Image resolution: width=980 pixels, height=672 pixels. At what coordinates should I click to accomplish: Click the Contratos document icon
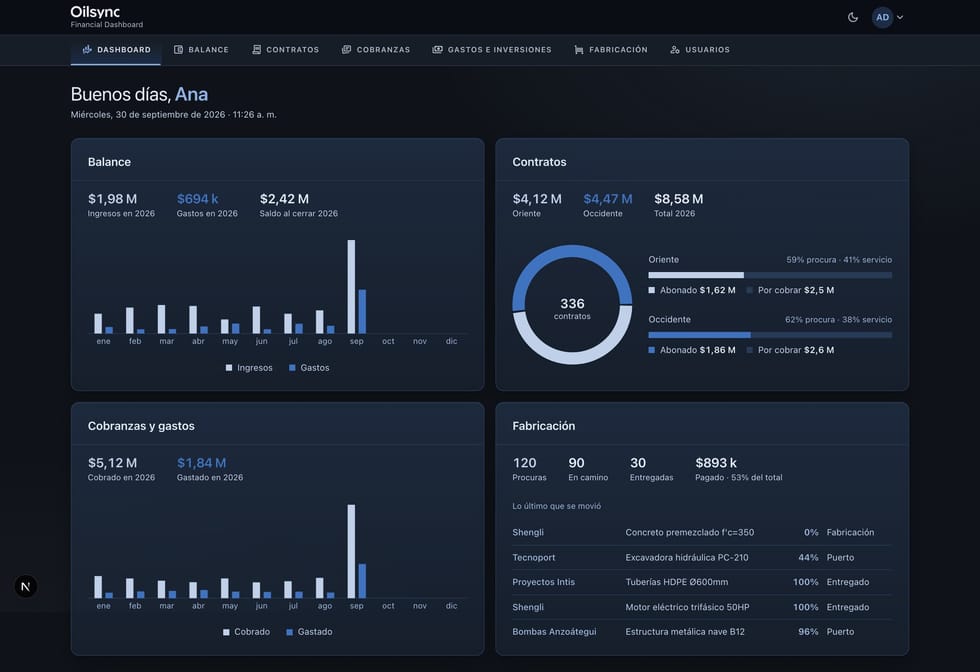point(256,49)
